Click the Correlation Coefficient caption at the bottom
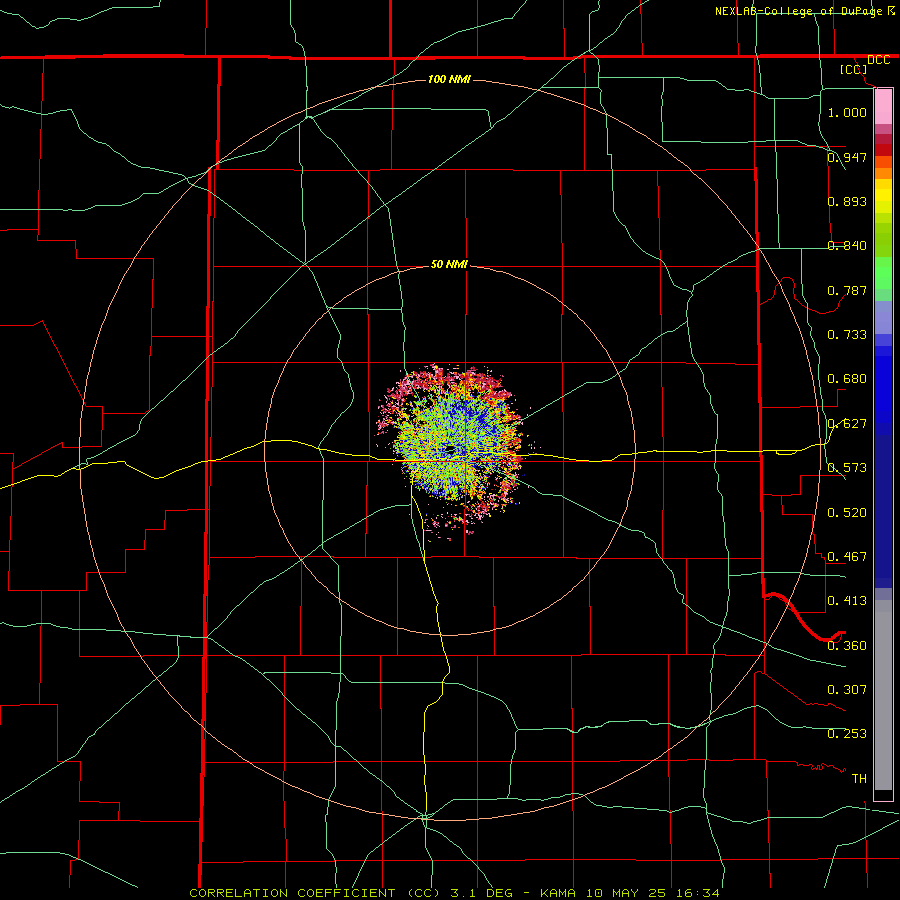Viewport: 900px width, 900px height. pos(455,893)
